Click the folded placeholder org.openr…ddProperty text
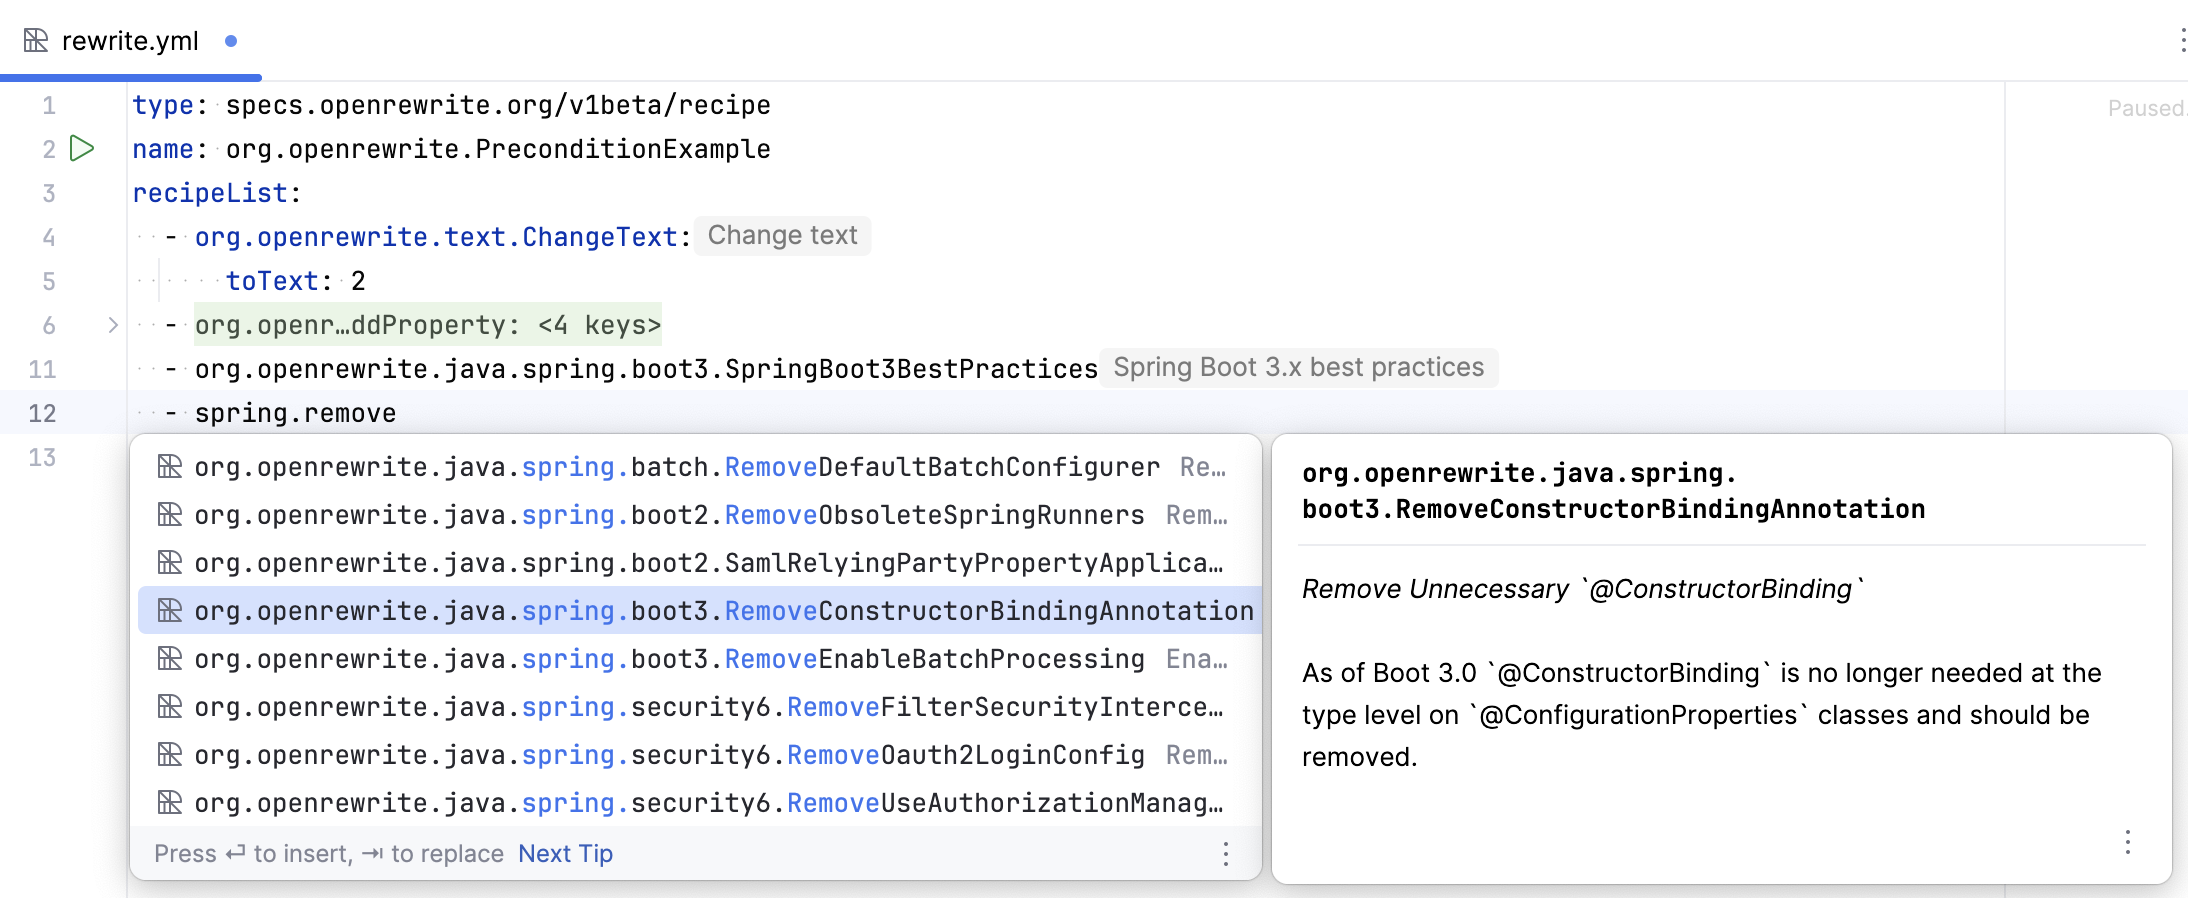The width and height of the screenshot is (2188, 898). pyautogui.click(x=427, y=325)
